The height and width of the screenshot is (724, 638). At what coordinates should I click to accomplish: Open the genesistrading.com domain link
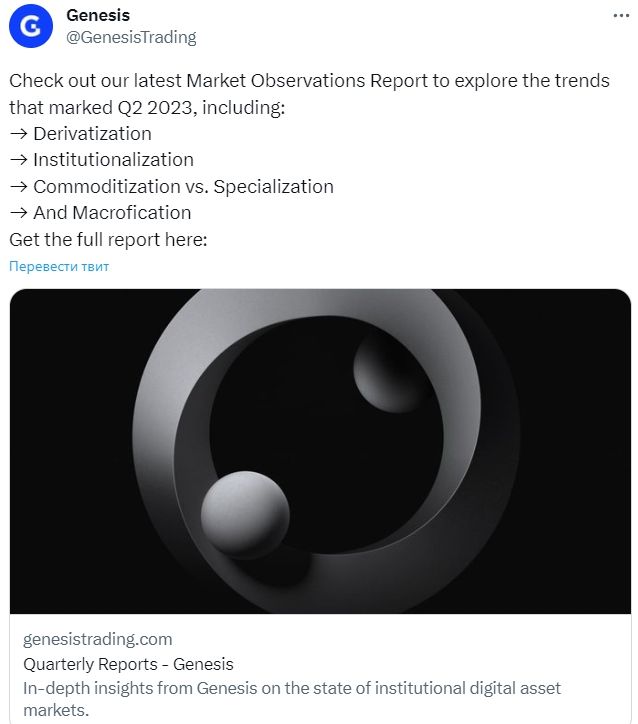point(97,639)
